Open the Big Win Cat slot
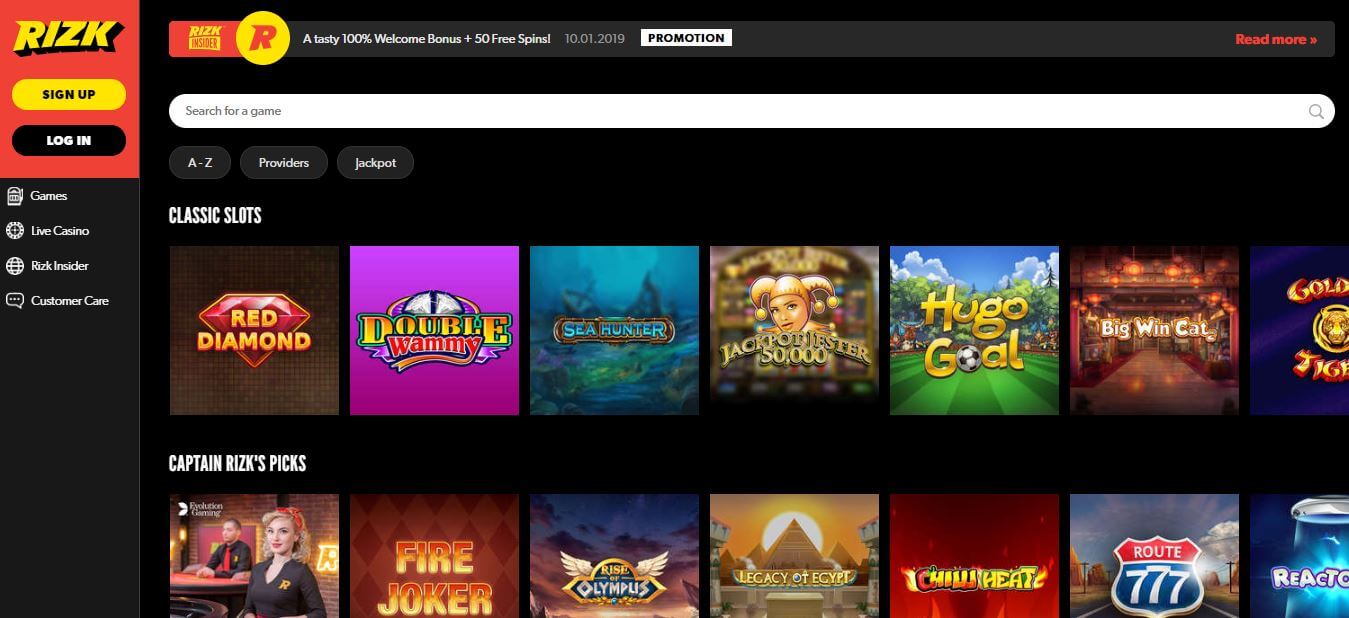 click(x=1154, y=330)
